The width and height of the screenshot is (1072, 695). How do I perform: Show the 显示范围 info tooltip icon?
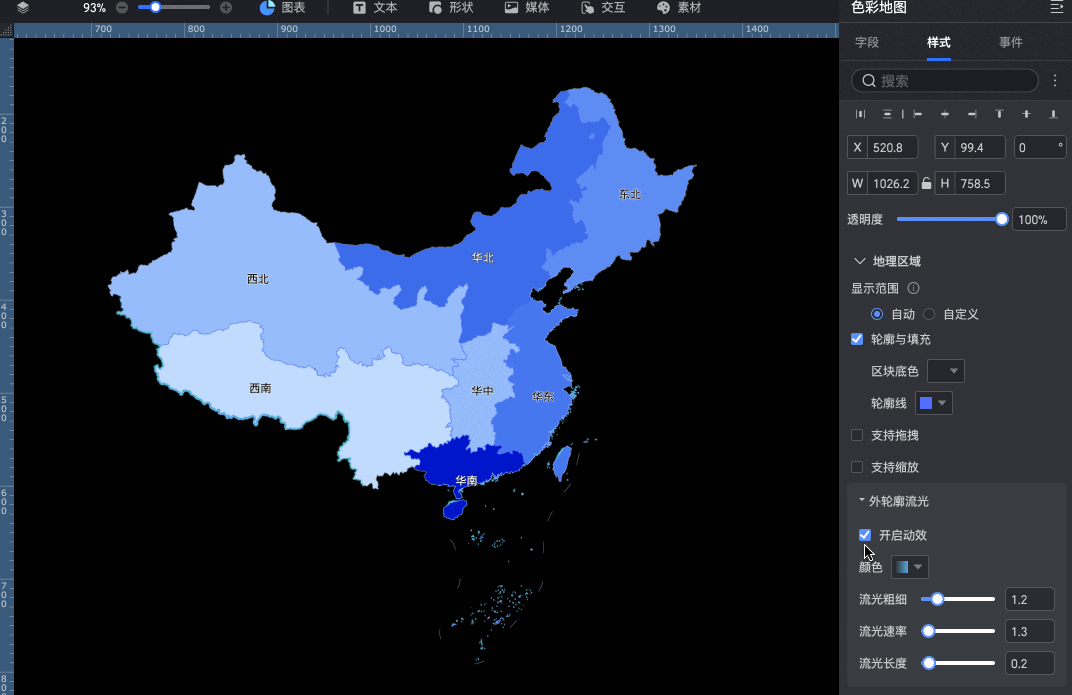913,288
